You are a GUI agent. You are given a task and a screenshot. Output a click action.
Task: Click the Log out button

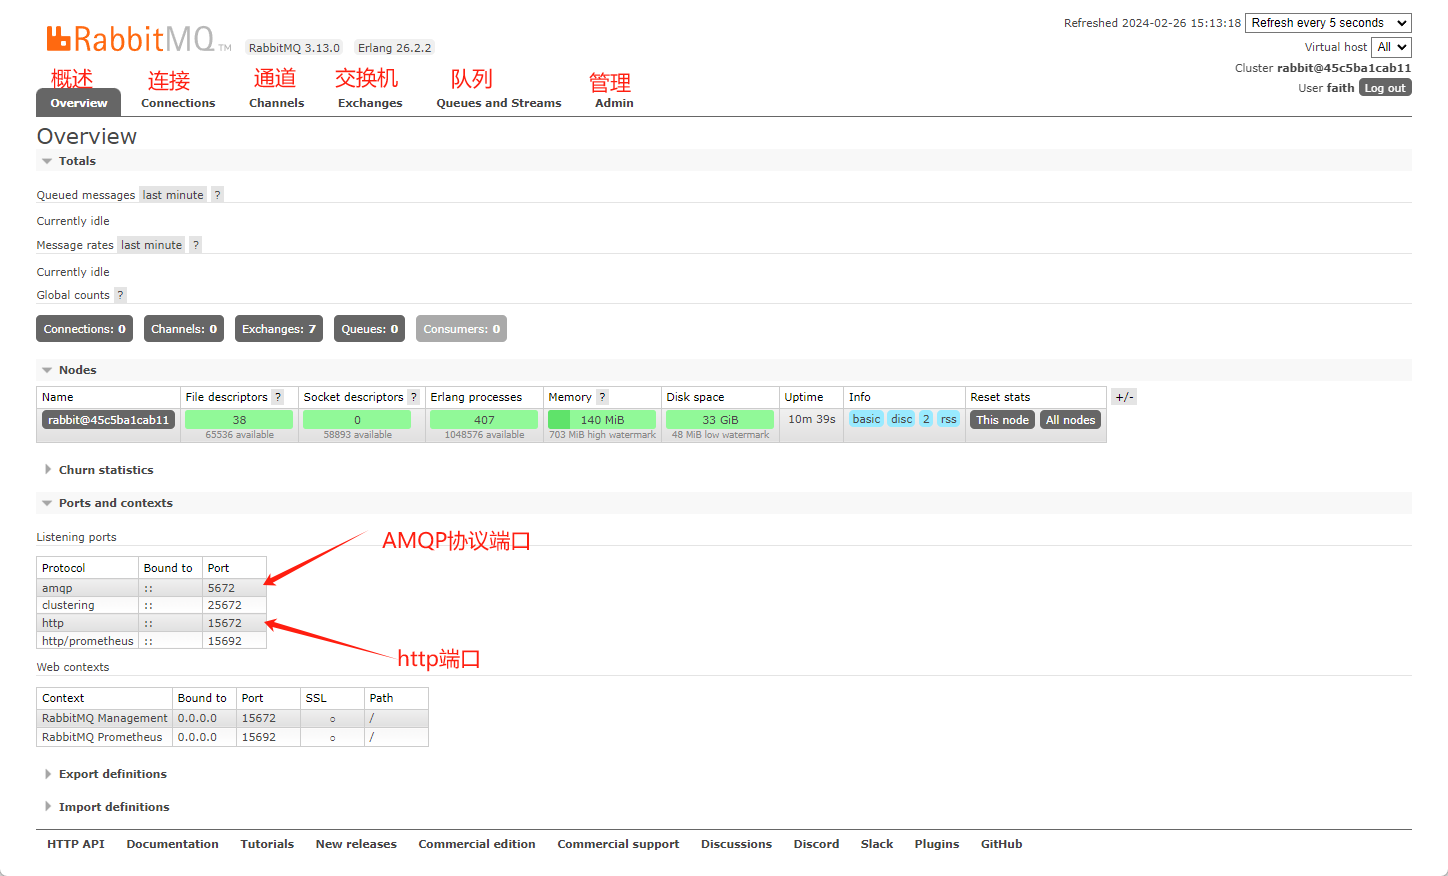[1385, 88]
